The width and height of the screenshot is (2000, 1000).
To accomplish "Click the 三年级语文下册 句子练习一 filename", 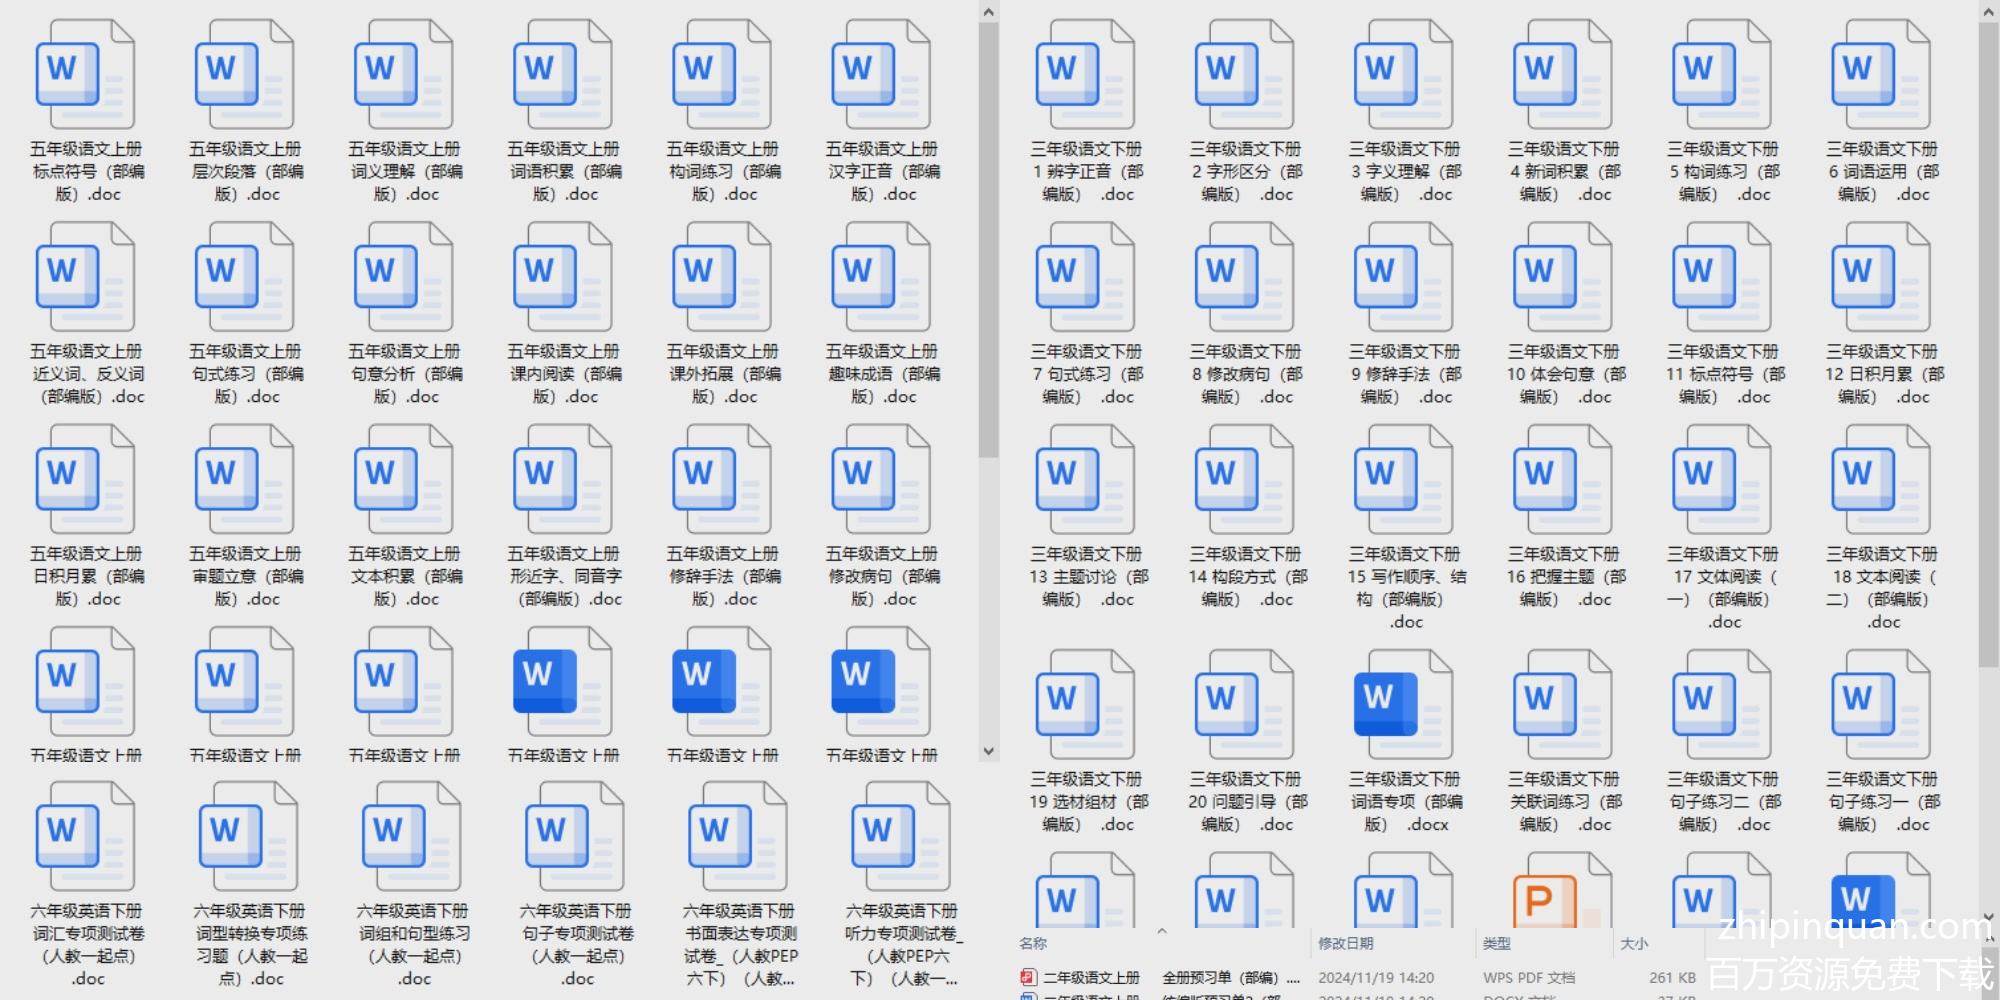I will [x=1884, y=801].
